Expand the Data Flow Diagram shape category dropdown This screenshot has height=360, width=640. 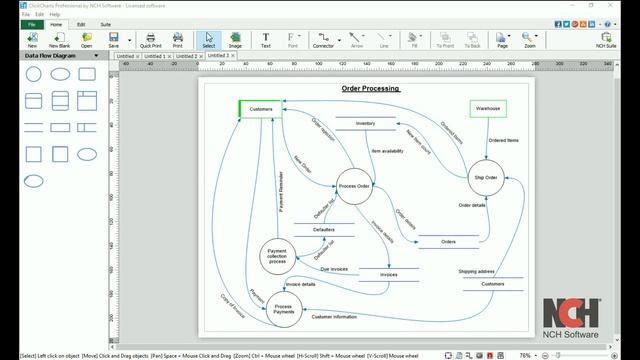[x=96, y=56]
